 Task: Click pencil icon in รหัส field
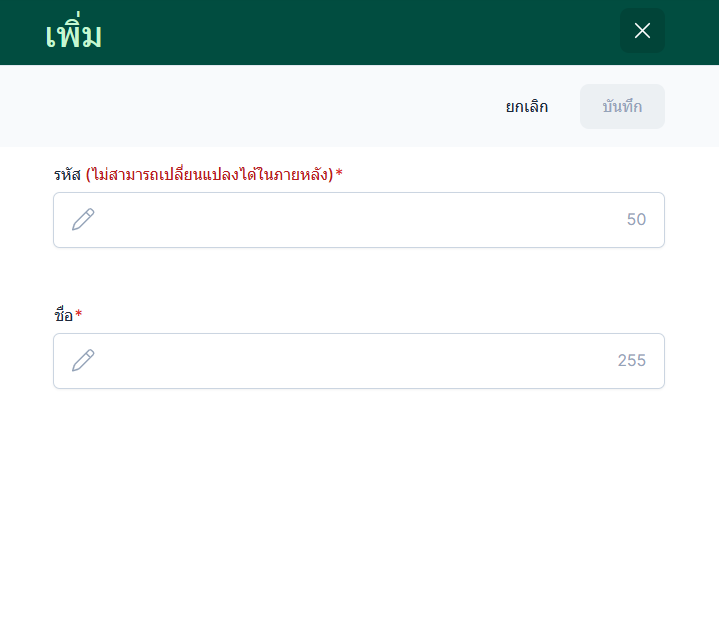point(83,220)
